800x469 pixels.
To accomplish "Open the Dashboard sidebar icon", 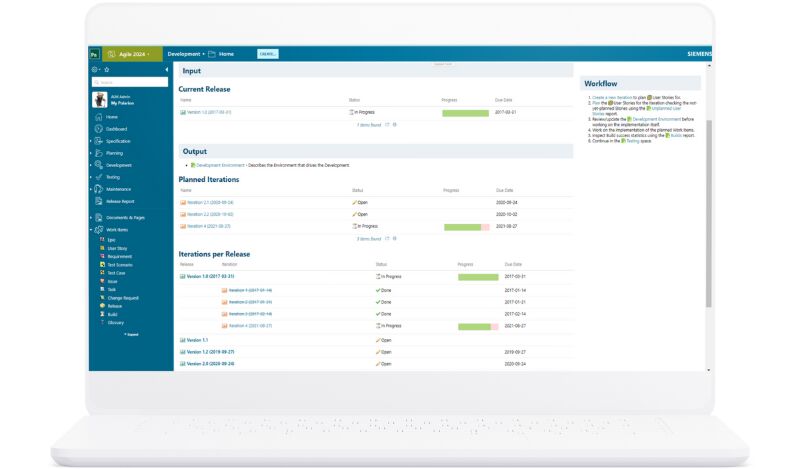I will click(98, 129).
